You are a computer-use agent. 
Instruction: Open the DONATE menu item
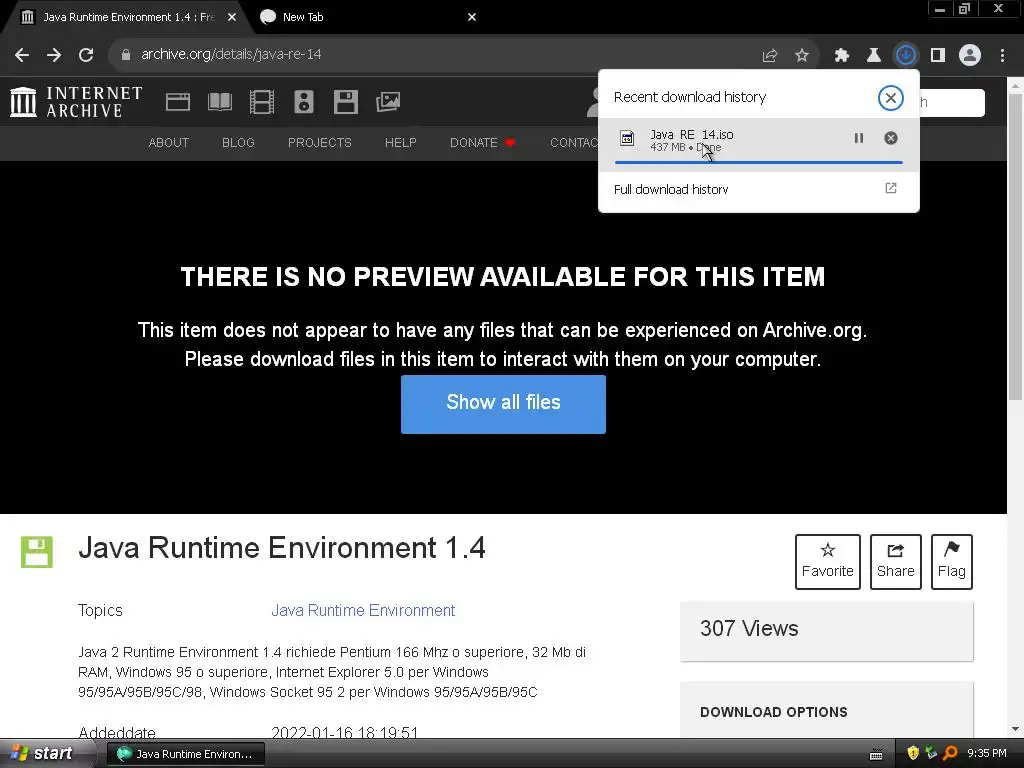pyautogui.click(x=483, y=143)
